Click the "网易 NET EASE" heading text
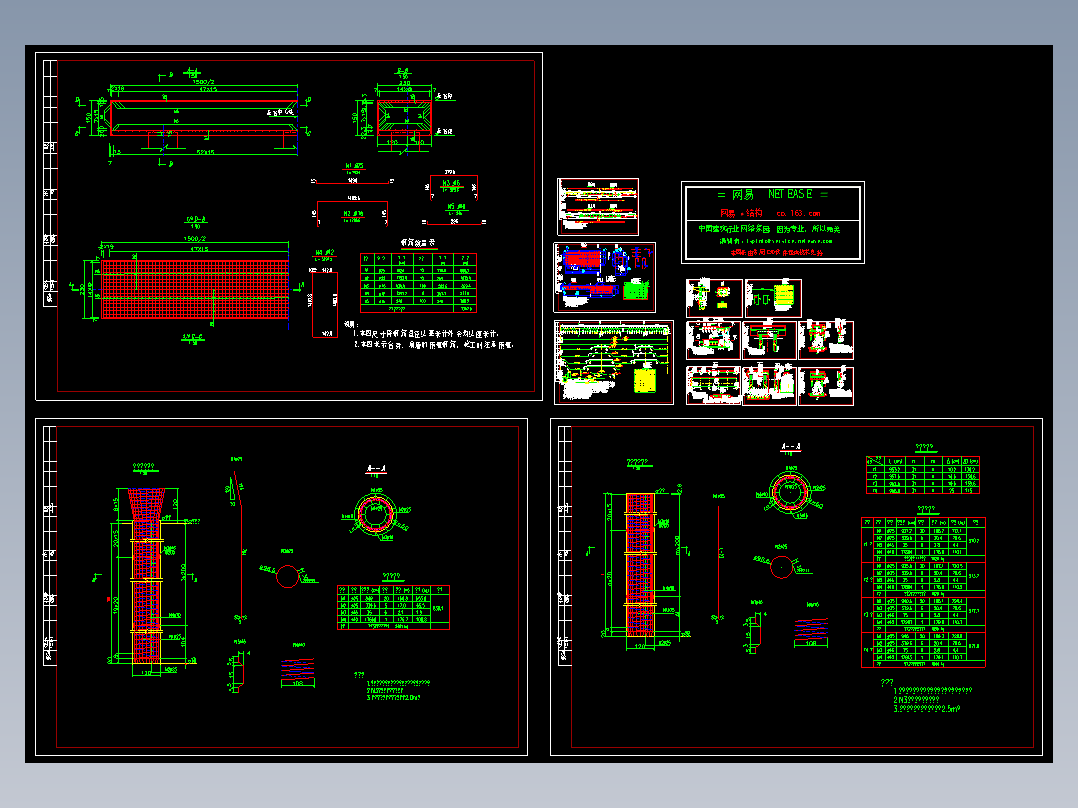 click(x=772, y=195)
